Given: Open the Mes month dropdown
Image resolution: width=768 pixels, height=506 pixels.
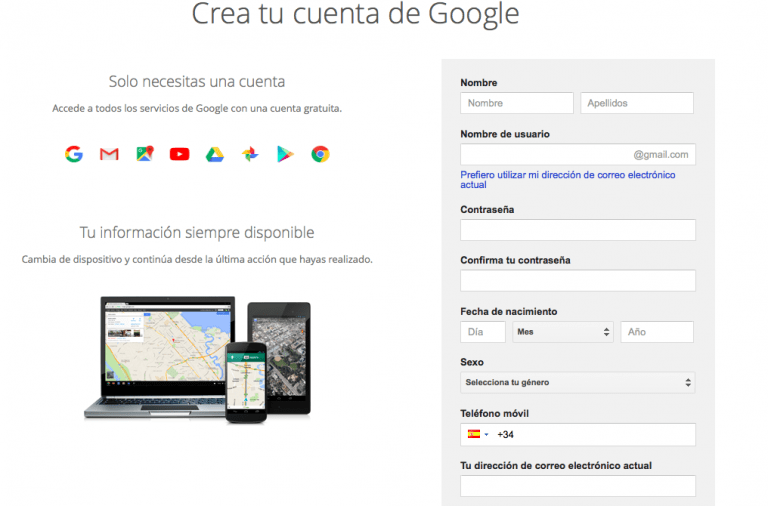Looking at the screenshot, I should (x=563, y=332).
